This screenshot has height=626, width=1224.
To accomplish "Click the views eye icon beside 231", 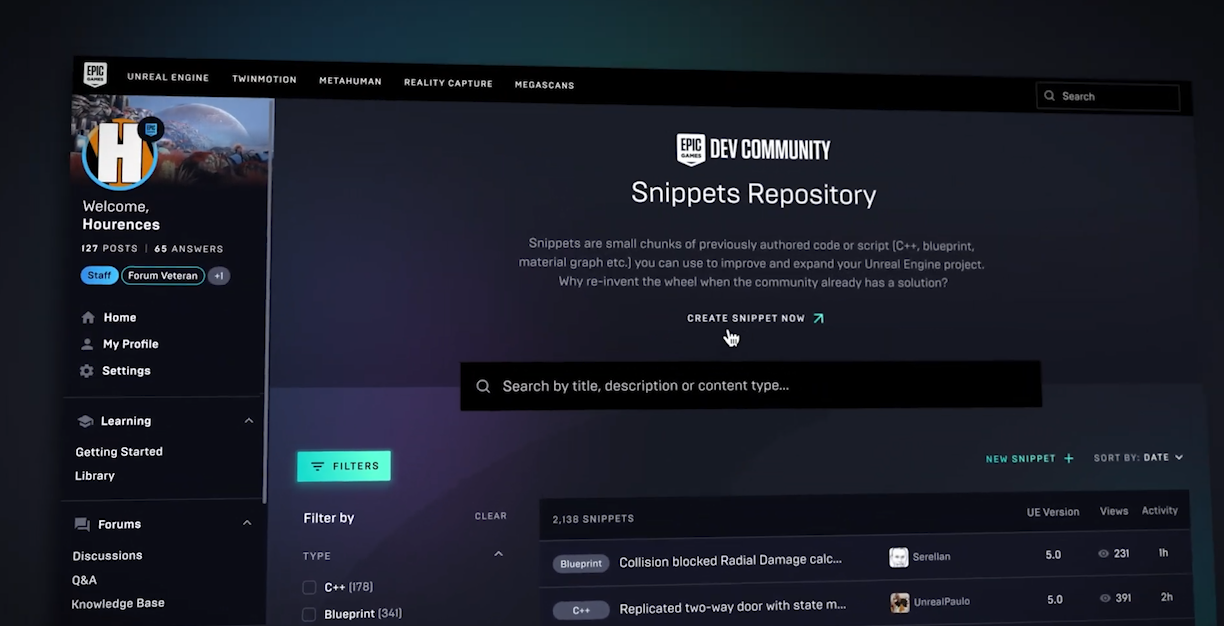I will 1104,553.
